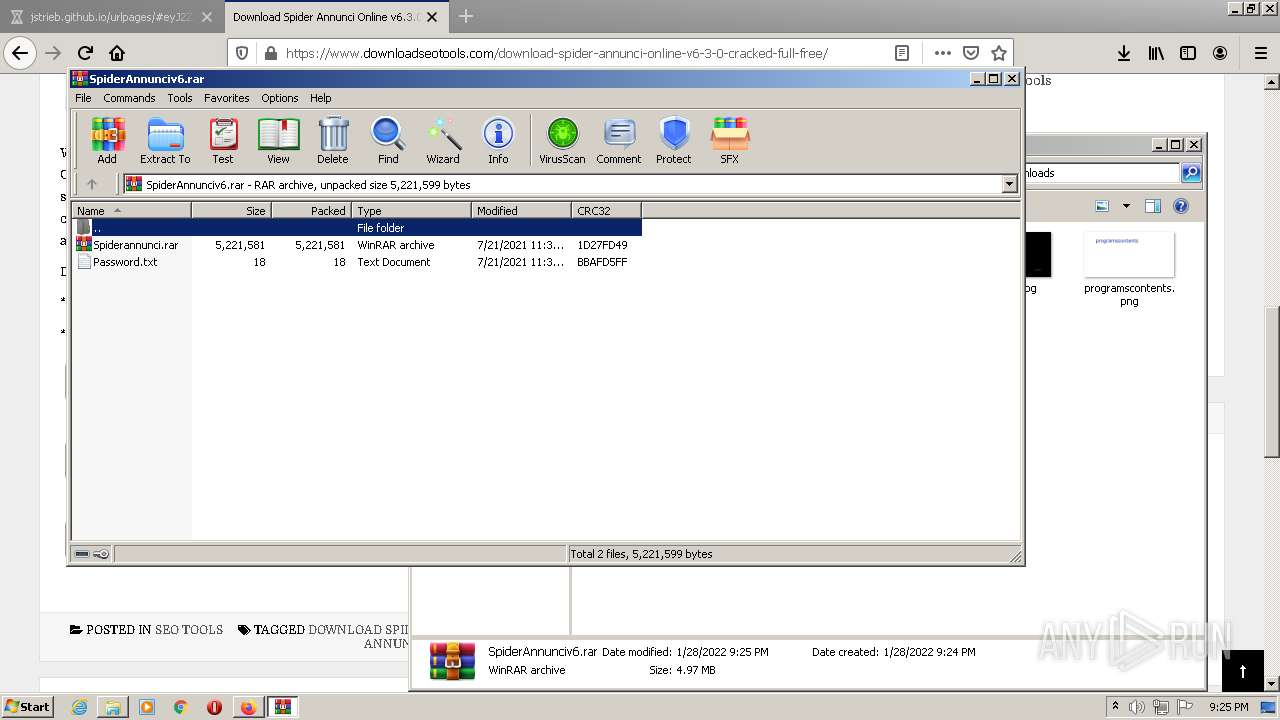This screenshot has height=720, width=1280.
Task: Click the jstrieb.github.io browser tab
Action: [x=111, y=17]
